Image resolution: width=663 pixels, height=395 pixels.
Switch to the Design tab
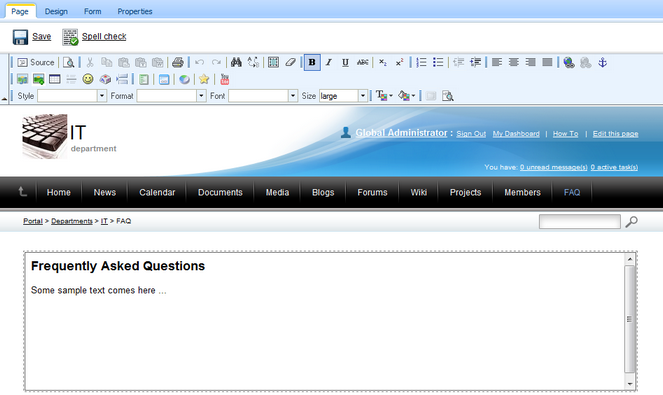point(56,11)
